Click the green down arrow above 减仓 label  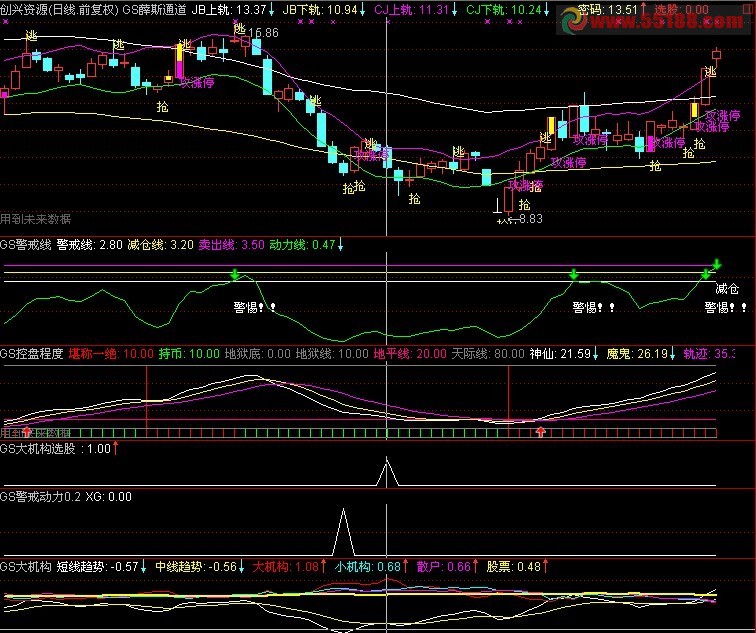pyautogui.click(x=717, y=264)
